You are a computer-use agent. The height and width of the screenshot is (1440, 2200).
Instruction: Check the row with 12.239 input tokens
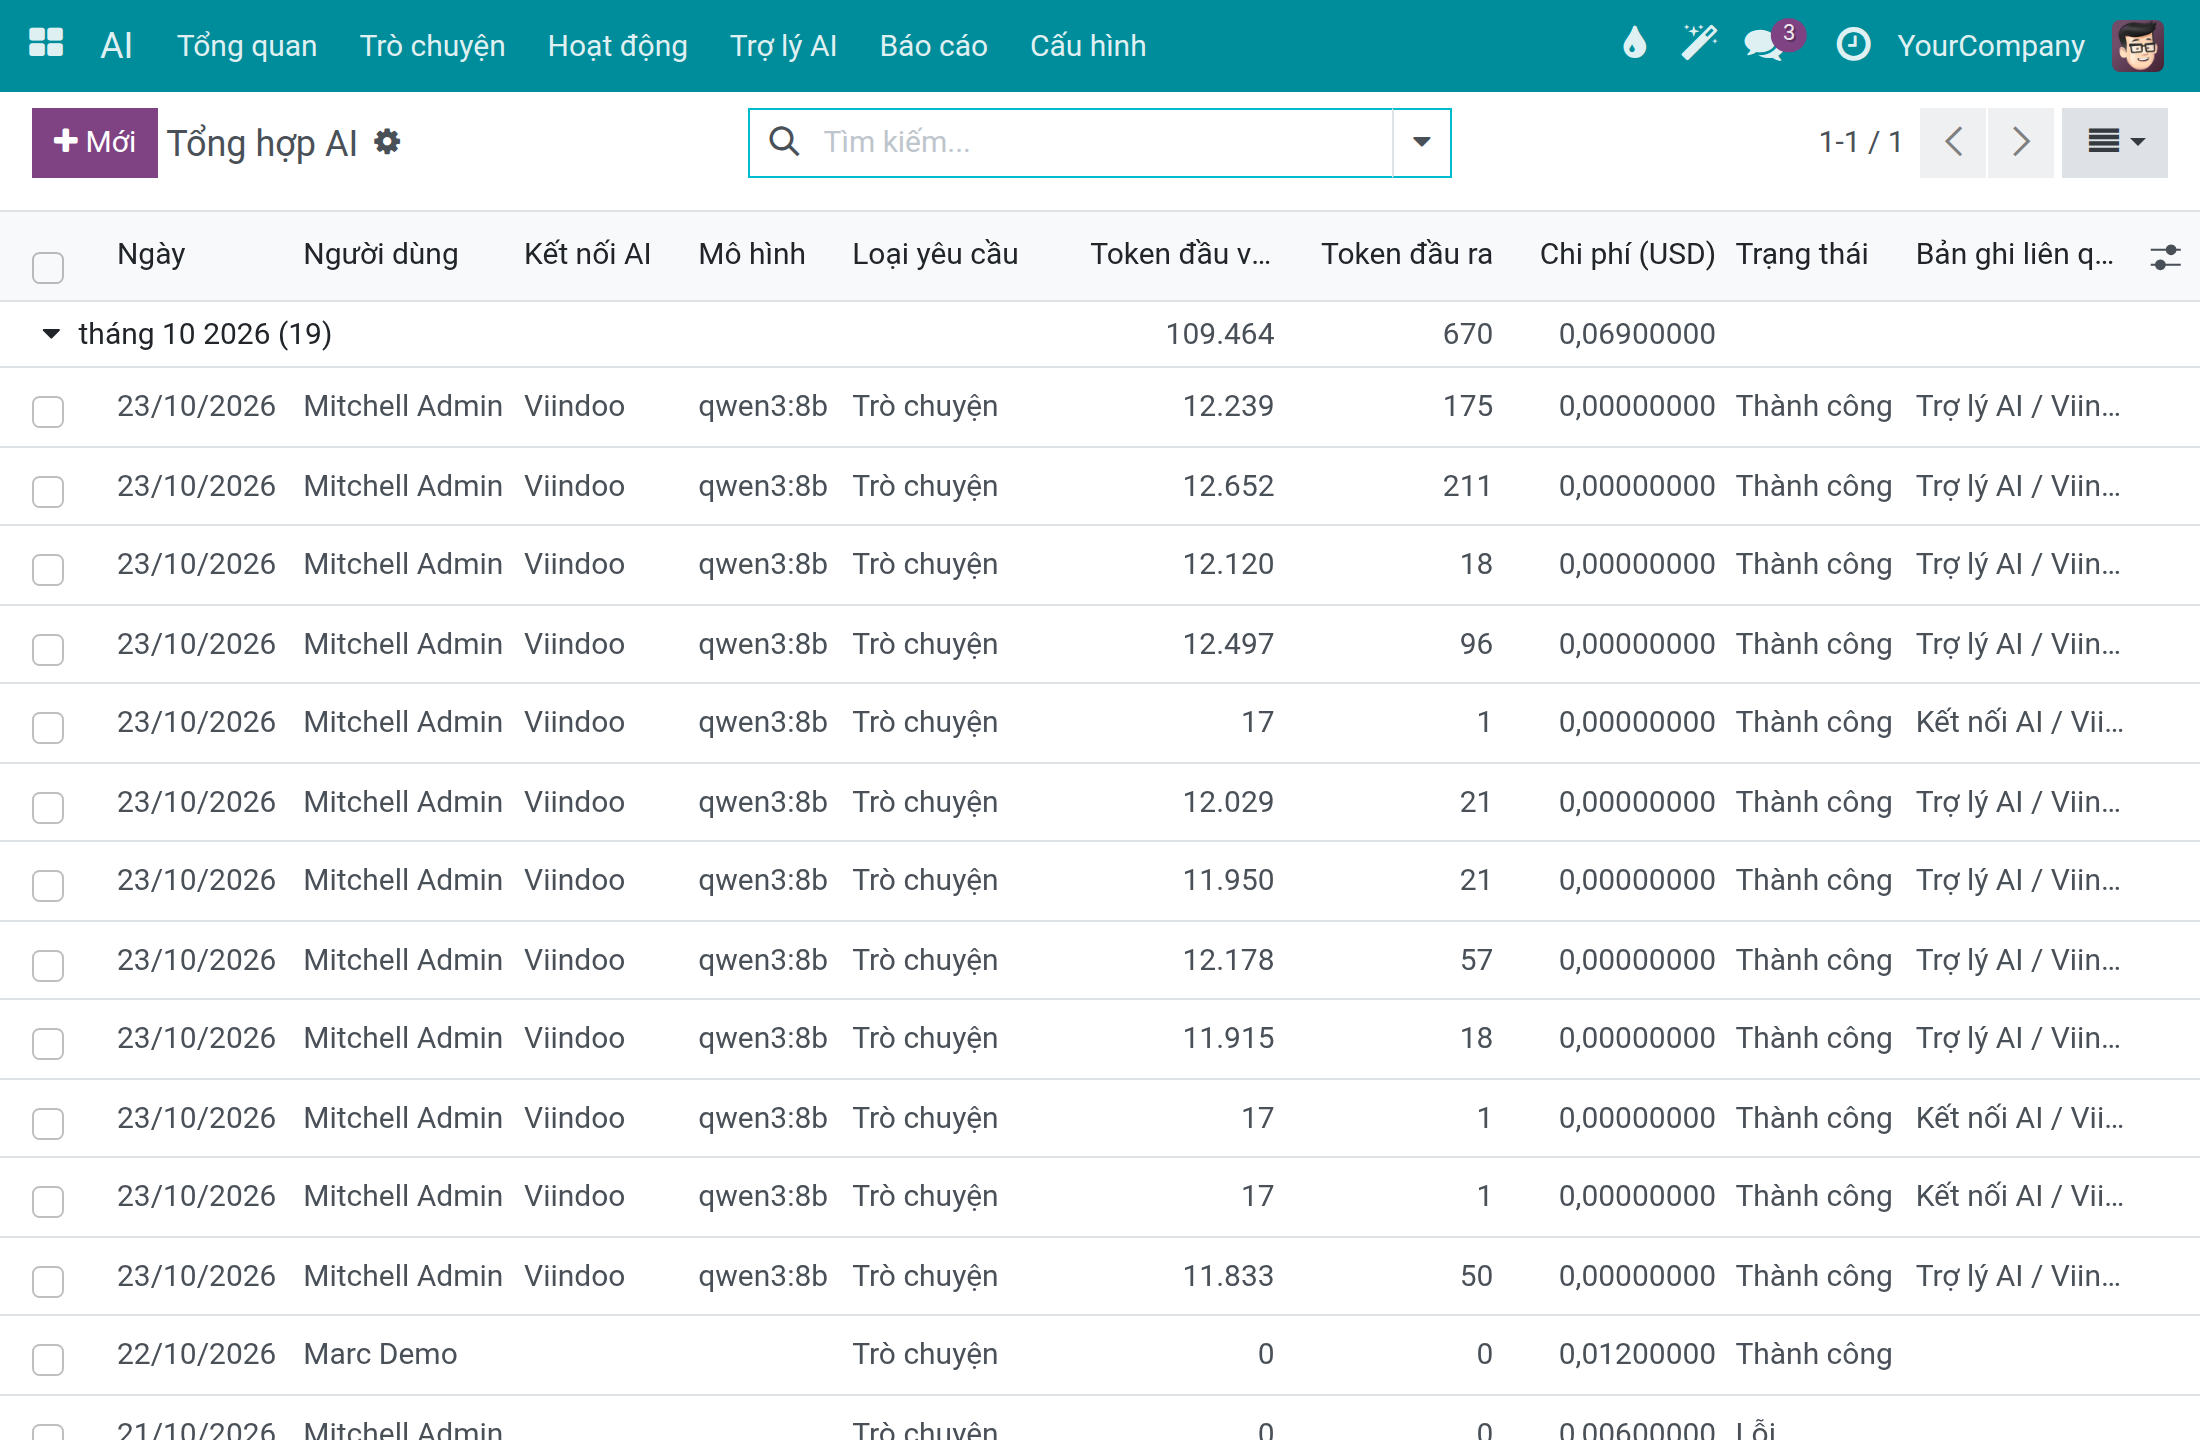pyautogui.click(x=48, y=411)
